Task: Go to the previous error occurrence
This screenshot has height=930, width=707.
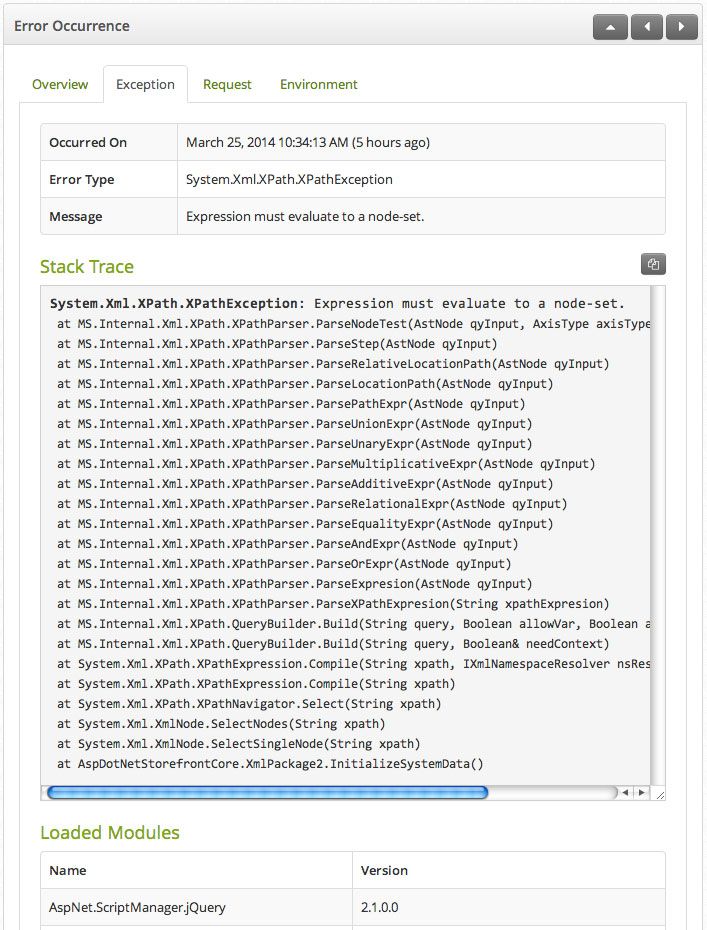Action: [x=646, y=27]
